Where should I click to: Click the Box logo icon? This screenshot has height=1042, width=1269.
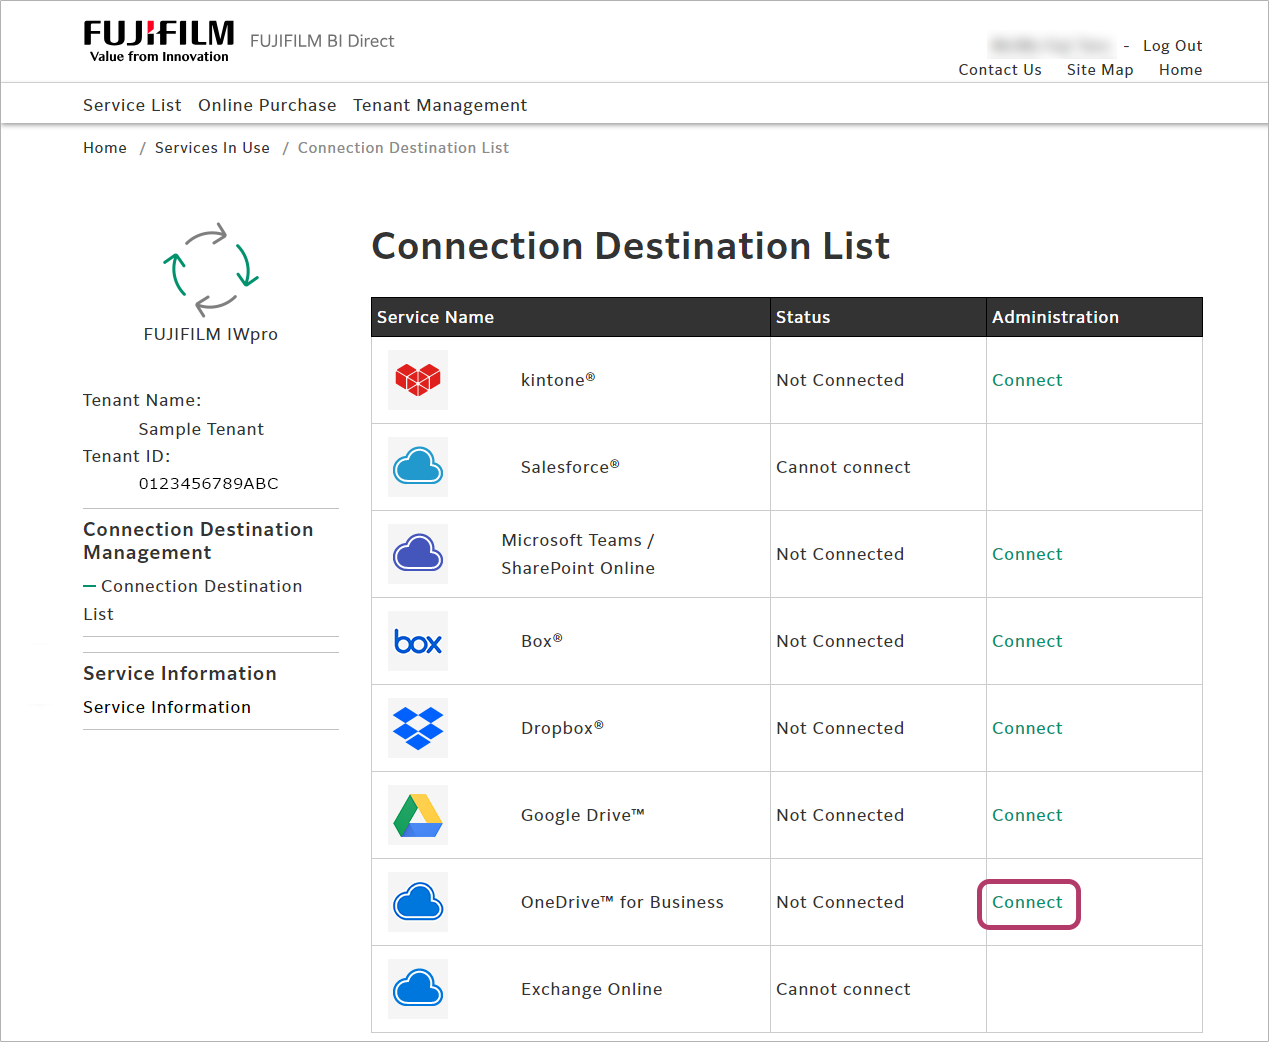(418, 641)
